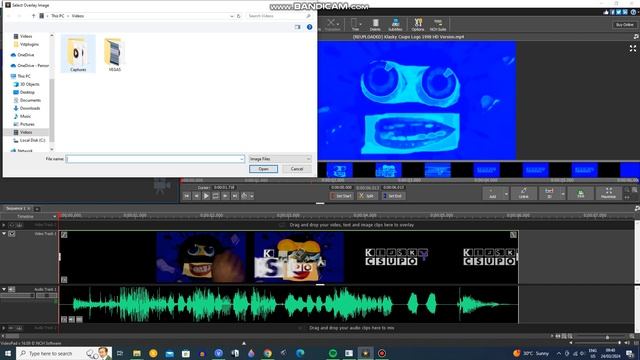Viewport: 640px width, 360px height.
Task: Select Downloads in dialog sidebar
Action: 27,108
